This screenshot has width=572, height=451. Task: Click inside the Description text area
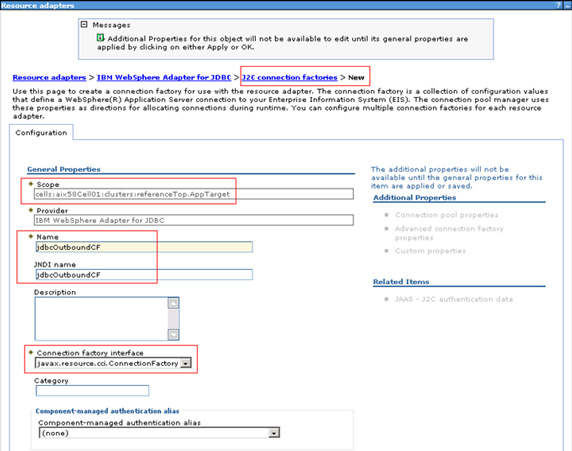(x=101, y=319)
